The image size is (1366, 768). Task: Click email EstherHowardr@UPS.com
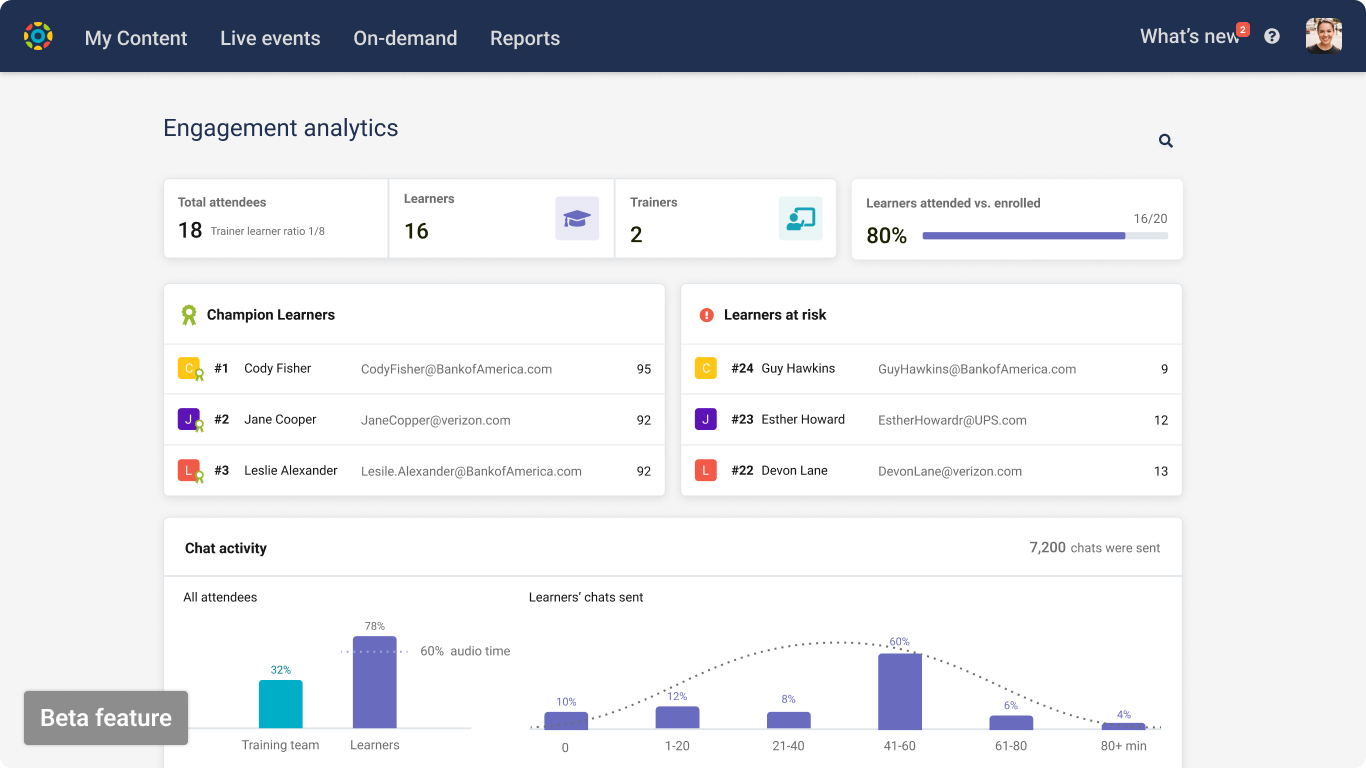point(952,420)
